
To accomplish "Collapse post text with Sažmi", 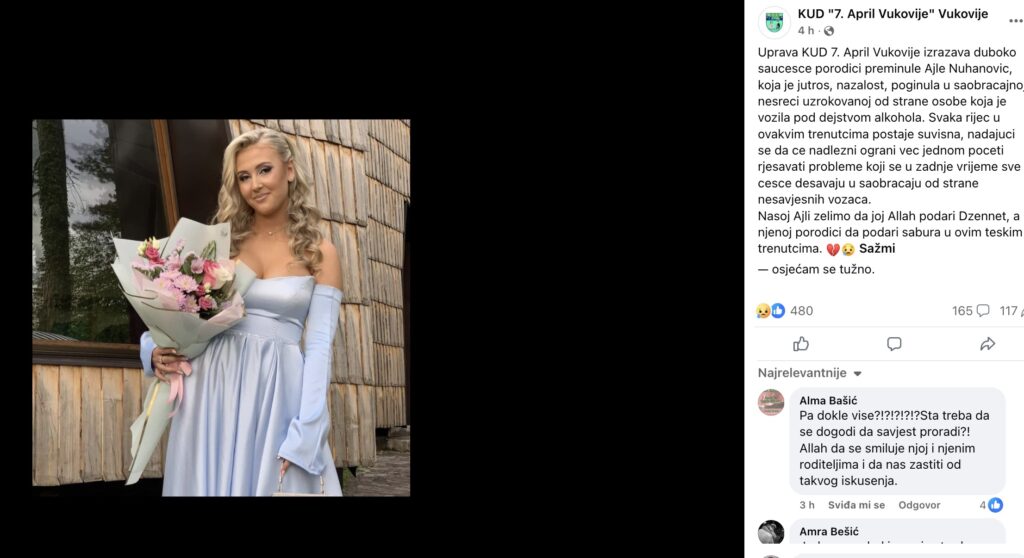I will tap(877, 248).
